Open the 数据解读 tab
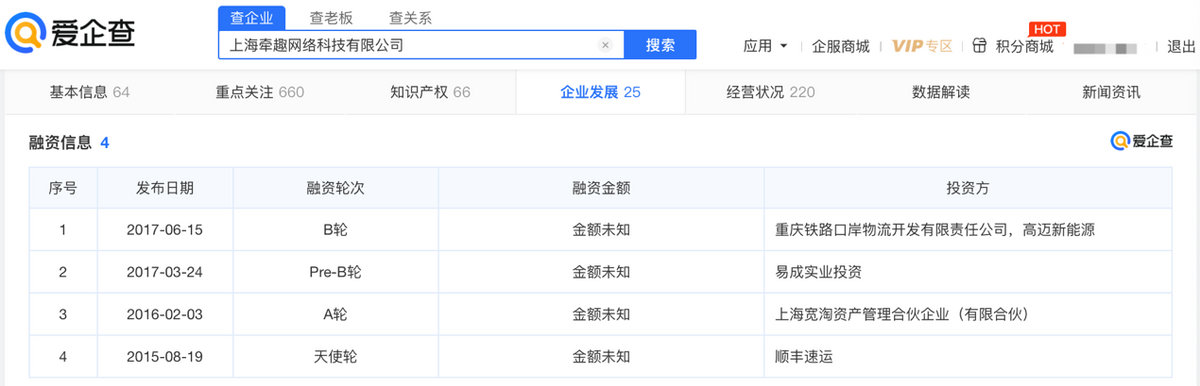Image resolution: width=1200 pixels, height=386 pixels. [x=941, y=92]
